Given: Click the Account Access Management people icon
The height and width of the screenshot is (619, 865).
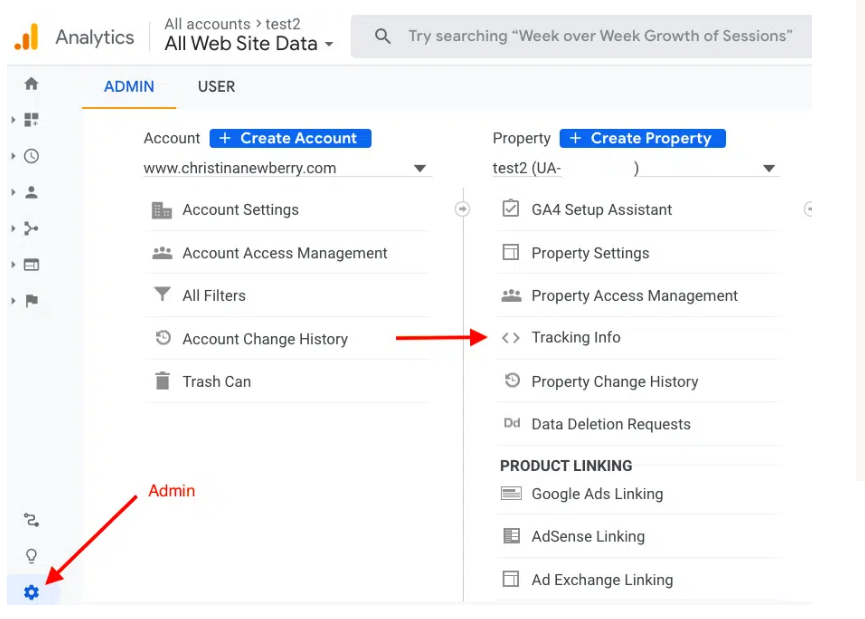Looking at the screenshot, I should (162, 253).
